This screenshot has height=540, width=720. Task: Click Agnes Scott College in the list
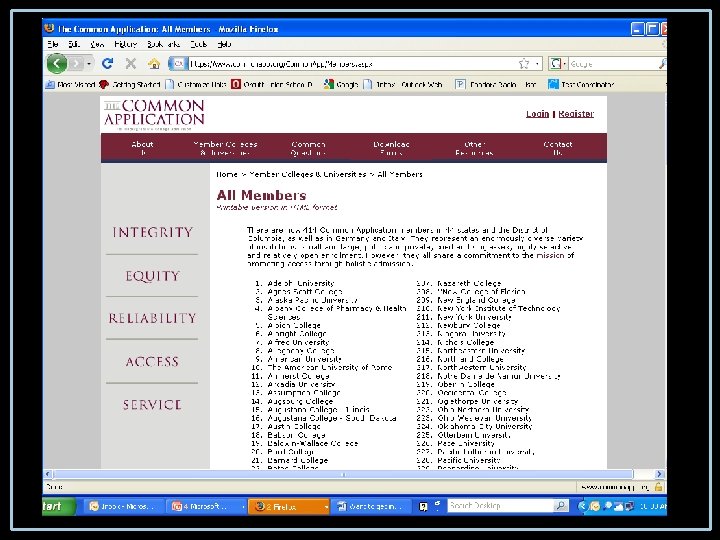tap(305, 292)
